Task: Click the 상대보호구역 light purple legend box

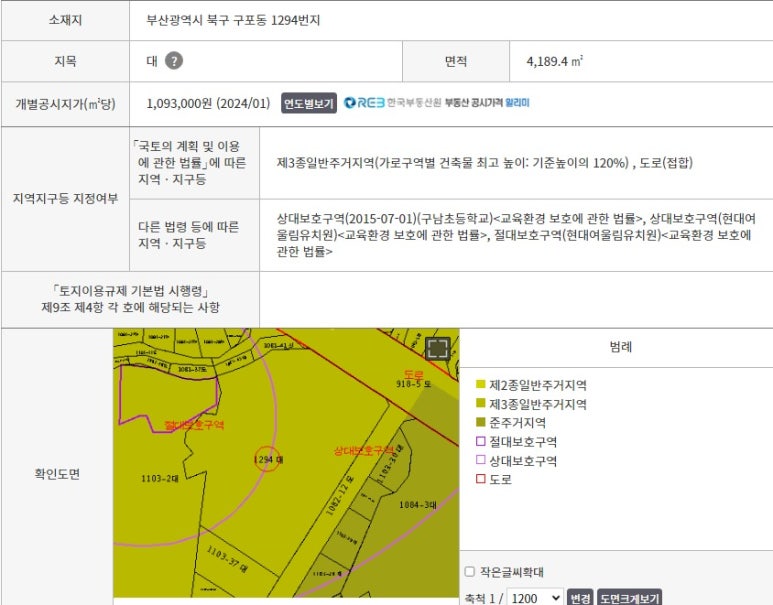Action: coord(481,460)
